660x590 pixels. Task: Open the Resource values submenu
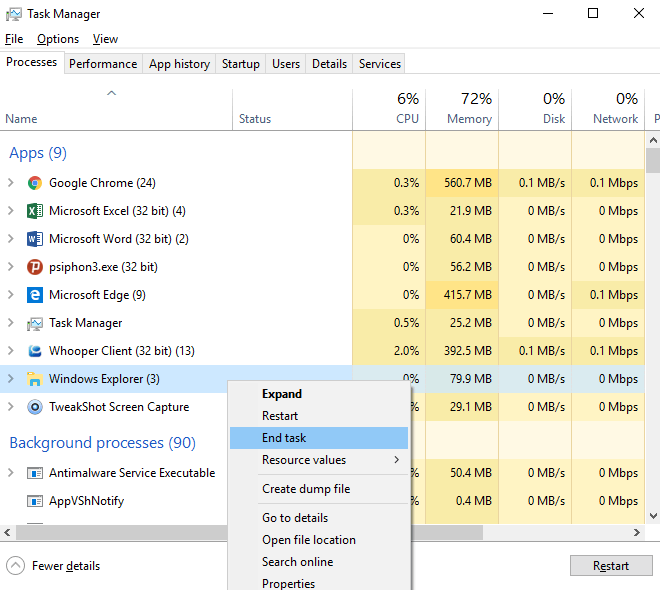(319, 460)
